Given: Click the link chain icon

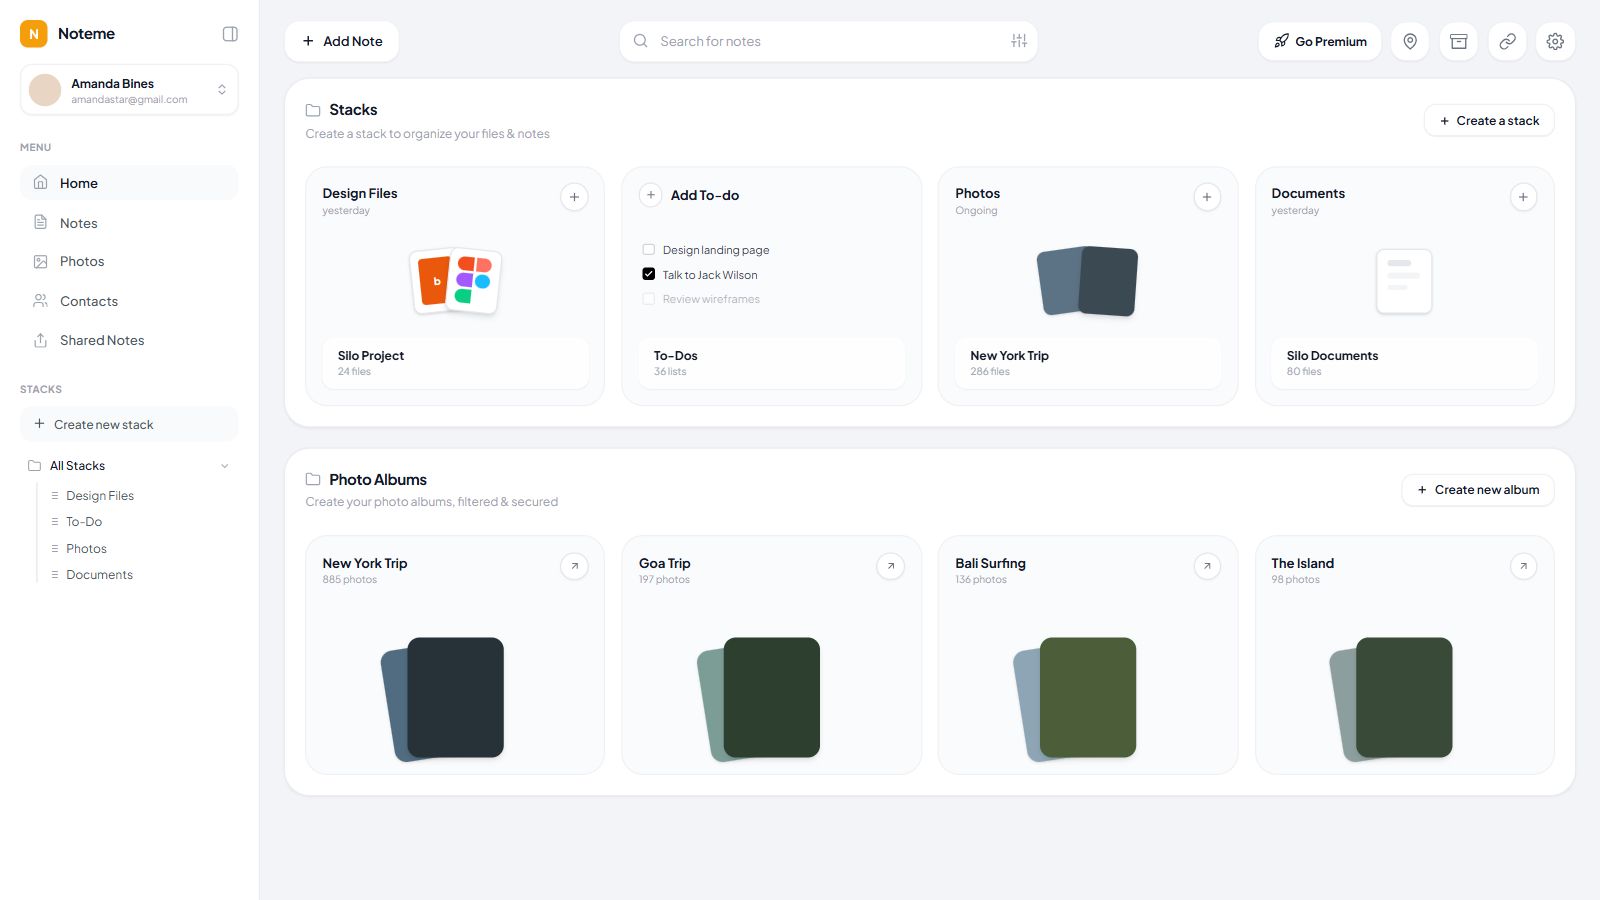Looking at the screenshot, I should coord(1507,41).
